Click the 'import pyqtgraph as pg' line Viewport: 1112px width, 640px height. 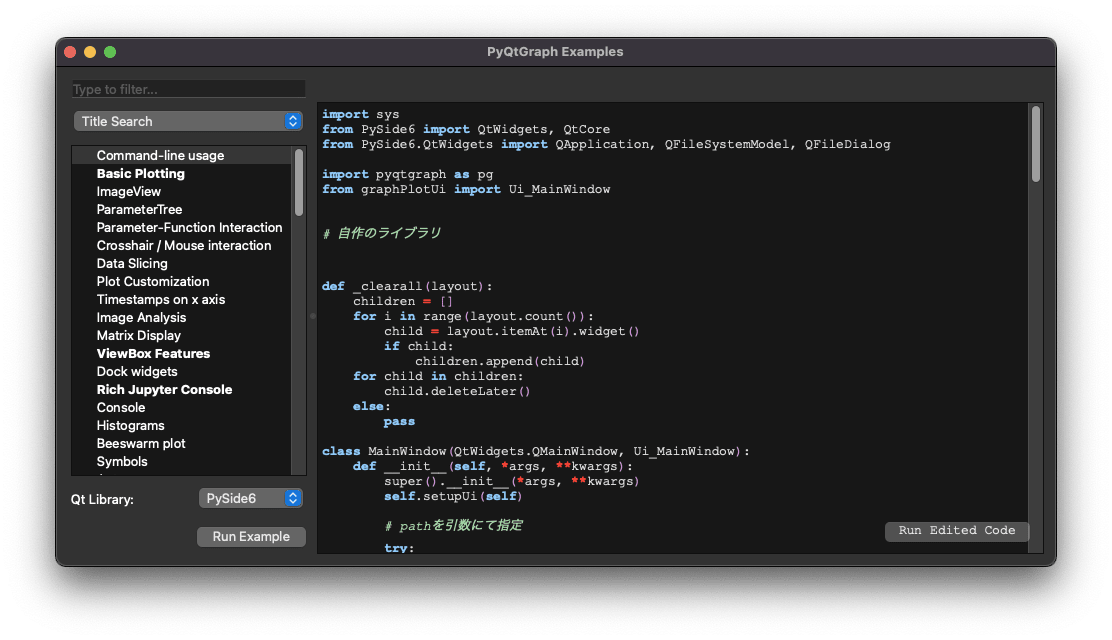point(407,175)
